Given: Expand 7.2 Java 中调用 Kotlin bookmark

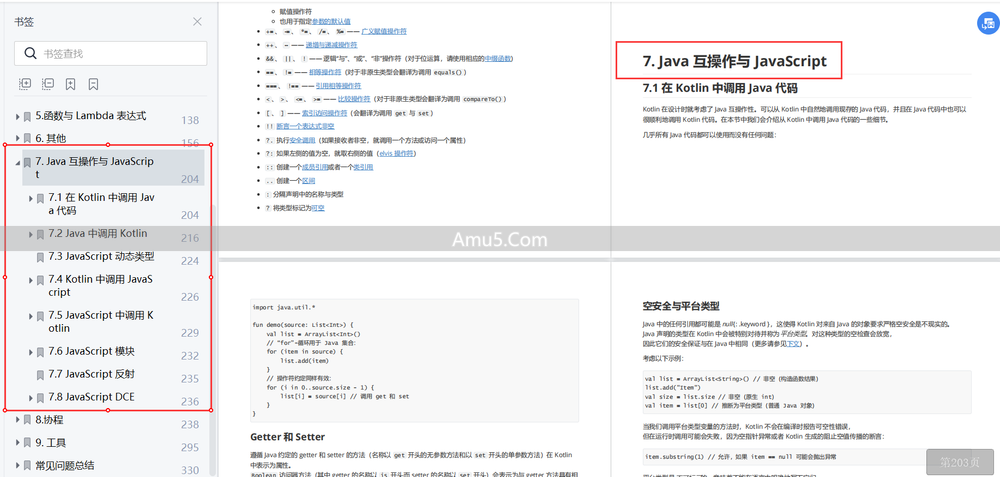Looking at the screenshot, I should pos(31,234).
